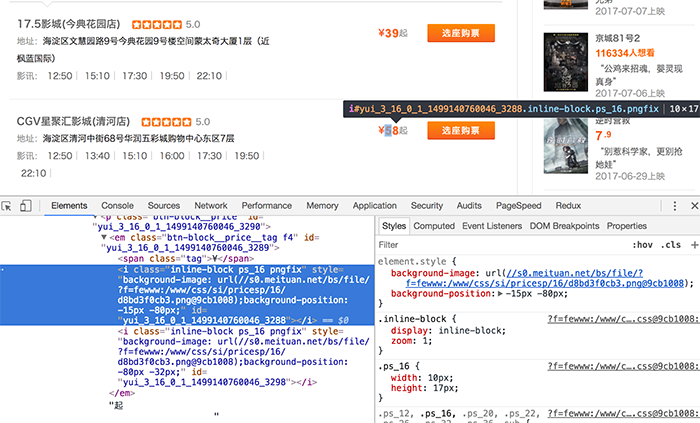The image size is (700, 423).
Task: Click the Filter styles input field
Action: [500, 245]
